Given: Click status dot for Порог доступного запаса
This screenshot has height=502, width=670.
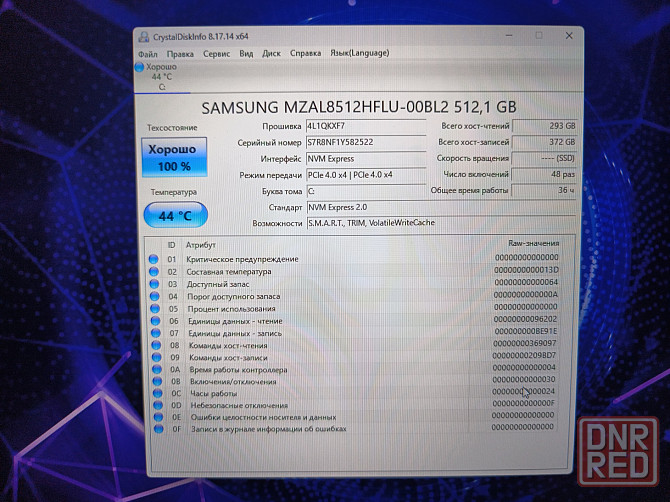Looking at the screenshot, I should click(155, 297).
